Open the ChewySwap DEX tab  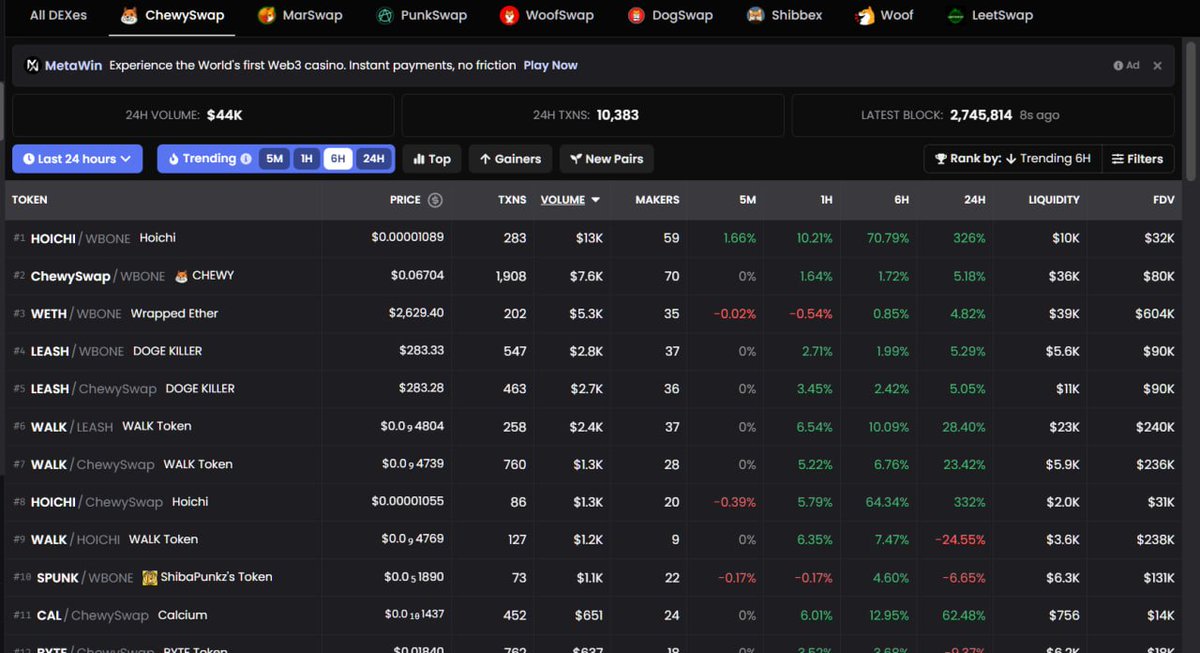coord(173,16)
